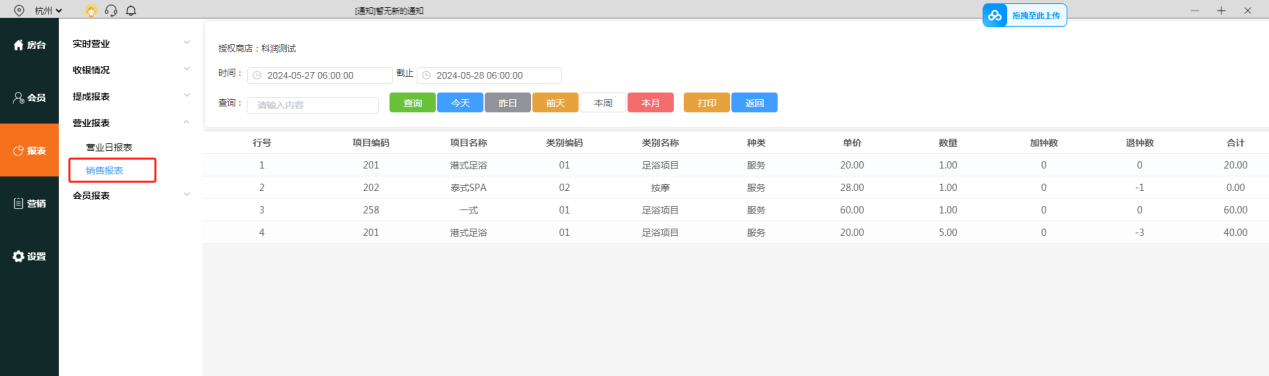
Task: Click the blue 今天 button
Action: 460,103
